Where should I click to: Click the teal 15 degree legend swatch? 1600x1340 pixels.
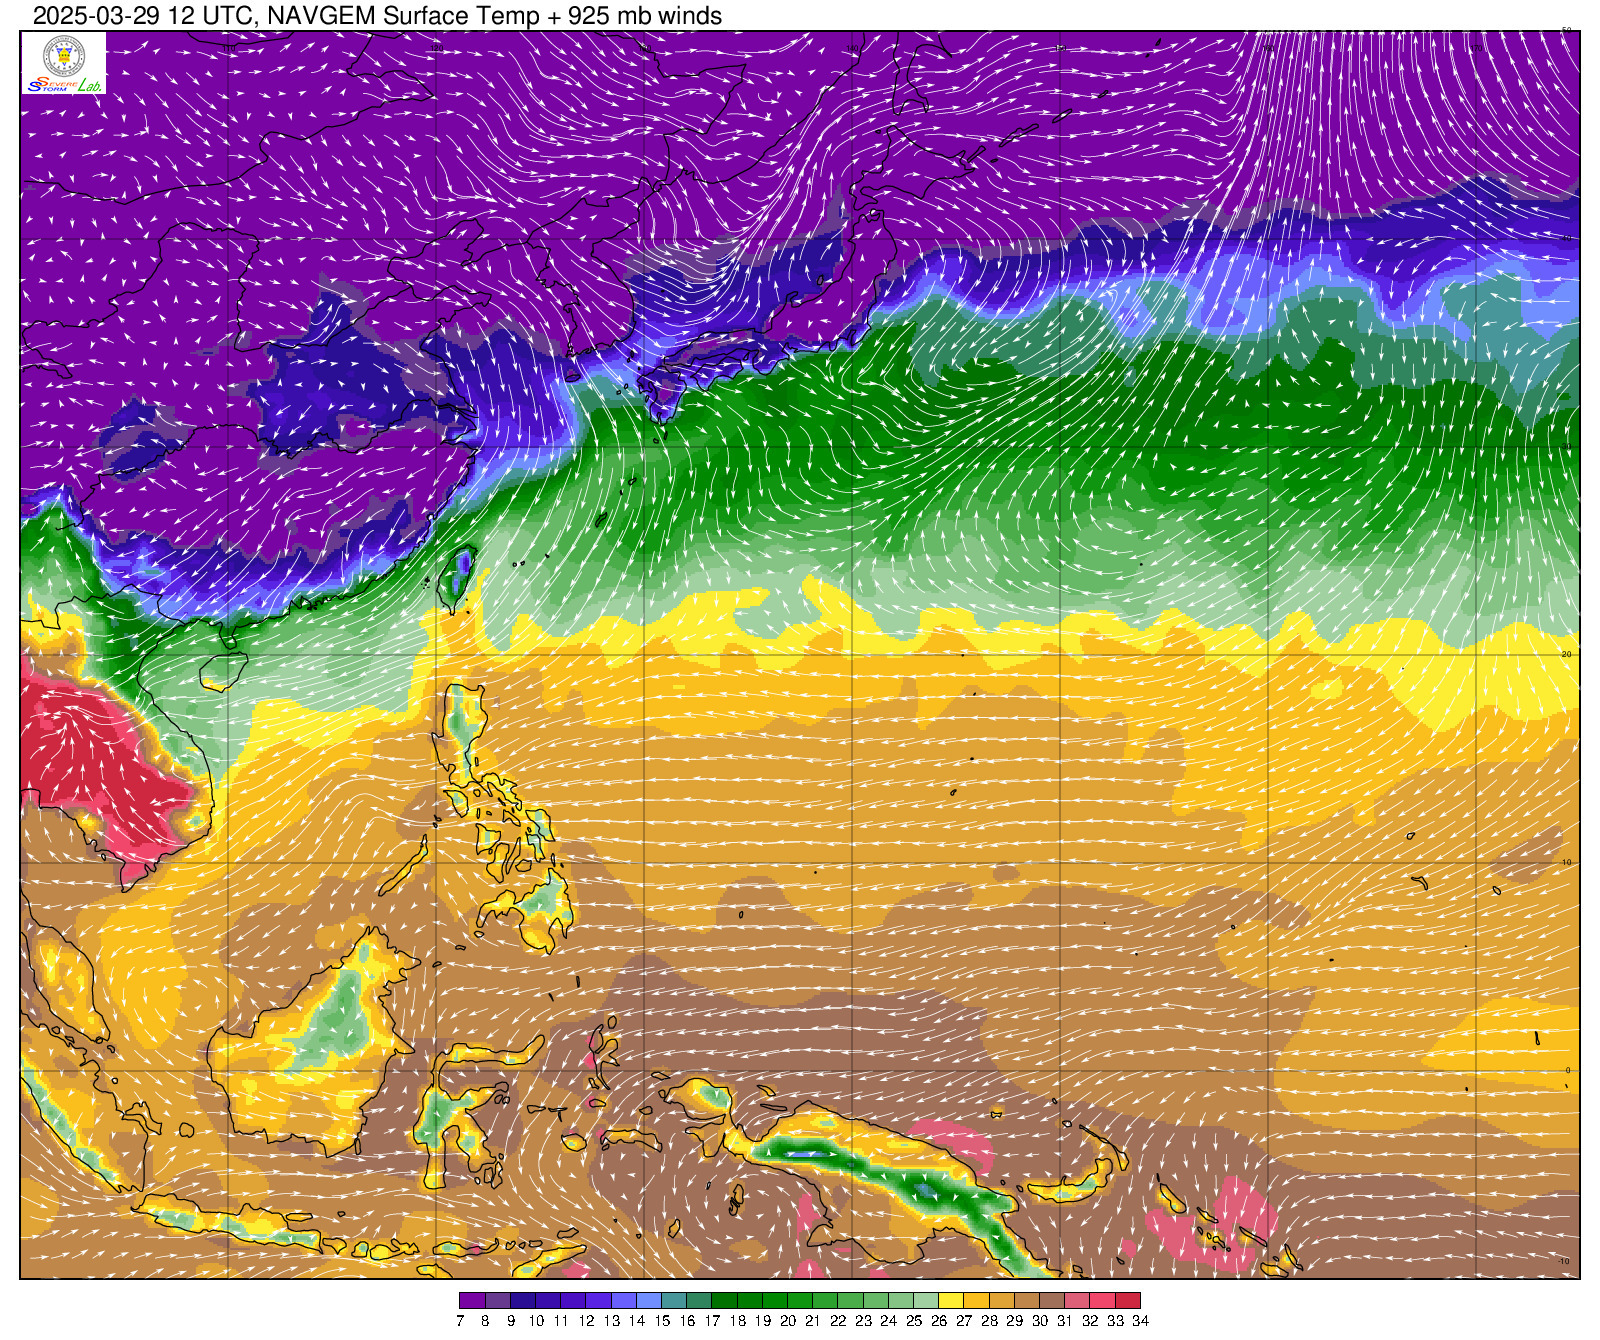674,1301
